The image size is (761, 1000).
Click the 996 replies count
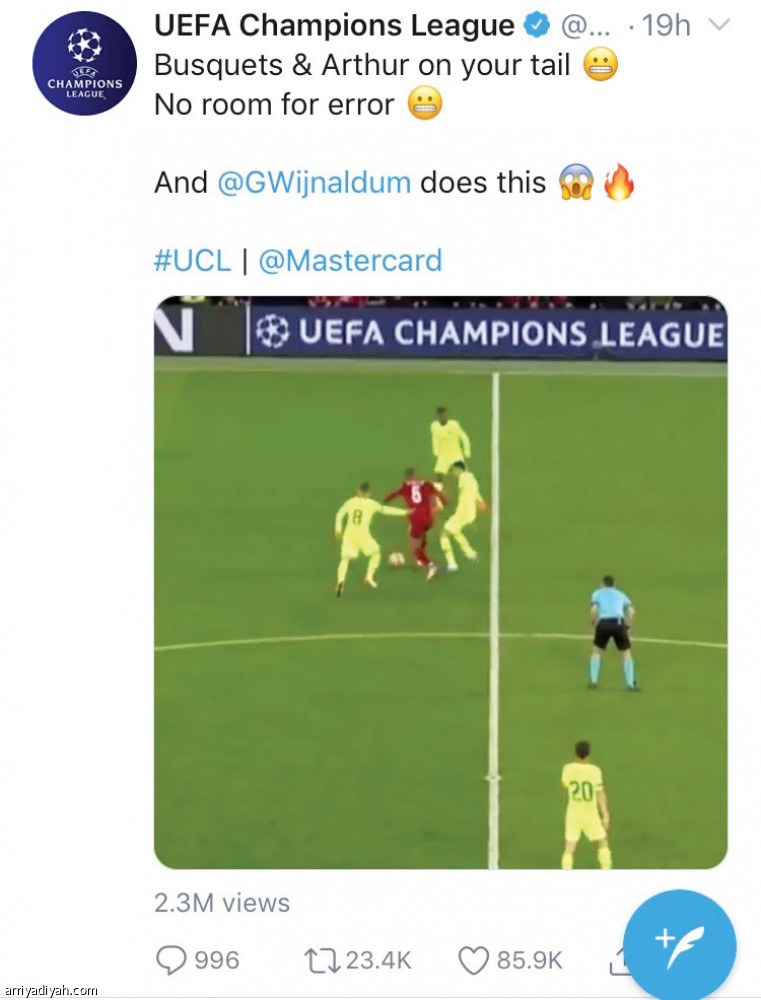[216, 960]
